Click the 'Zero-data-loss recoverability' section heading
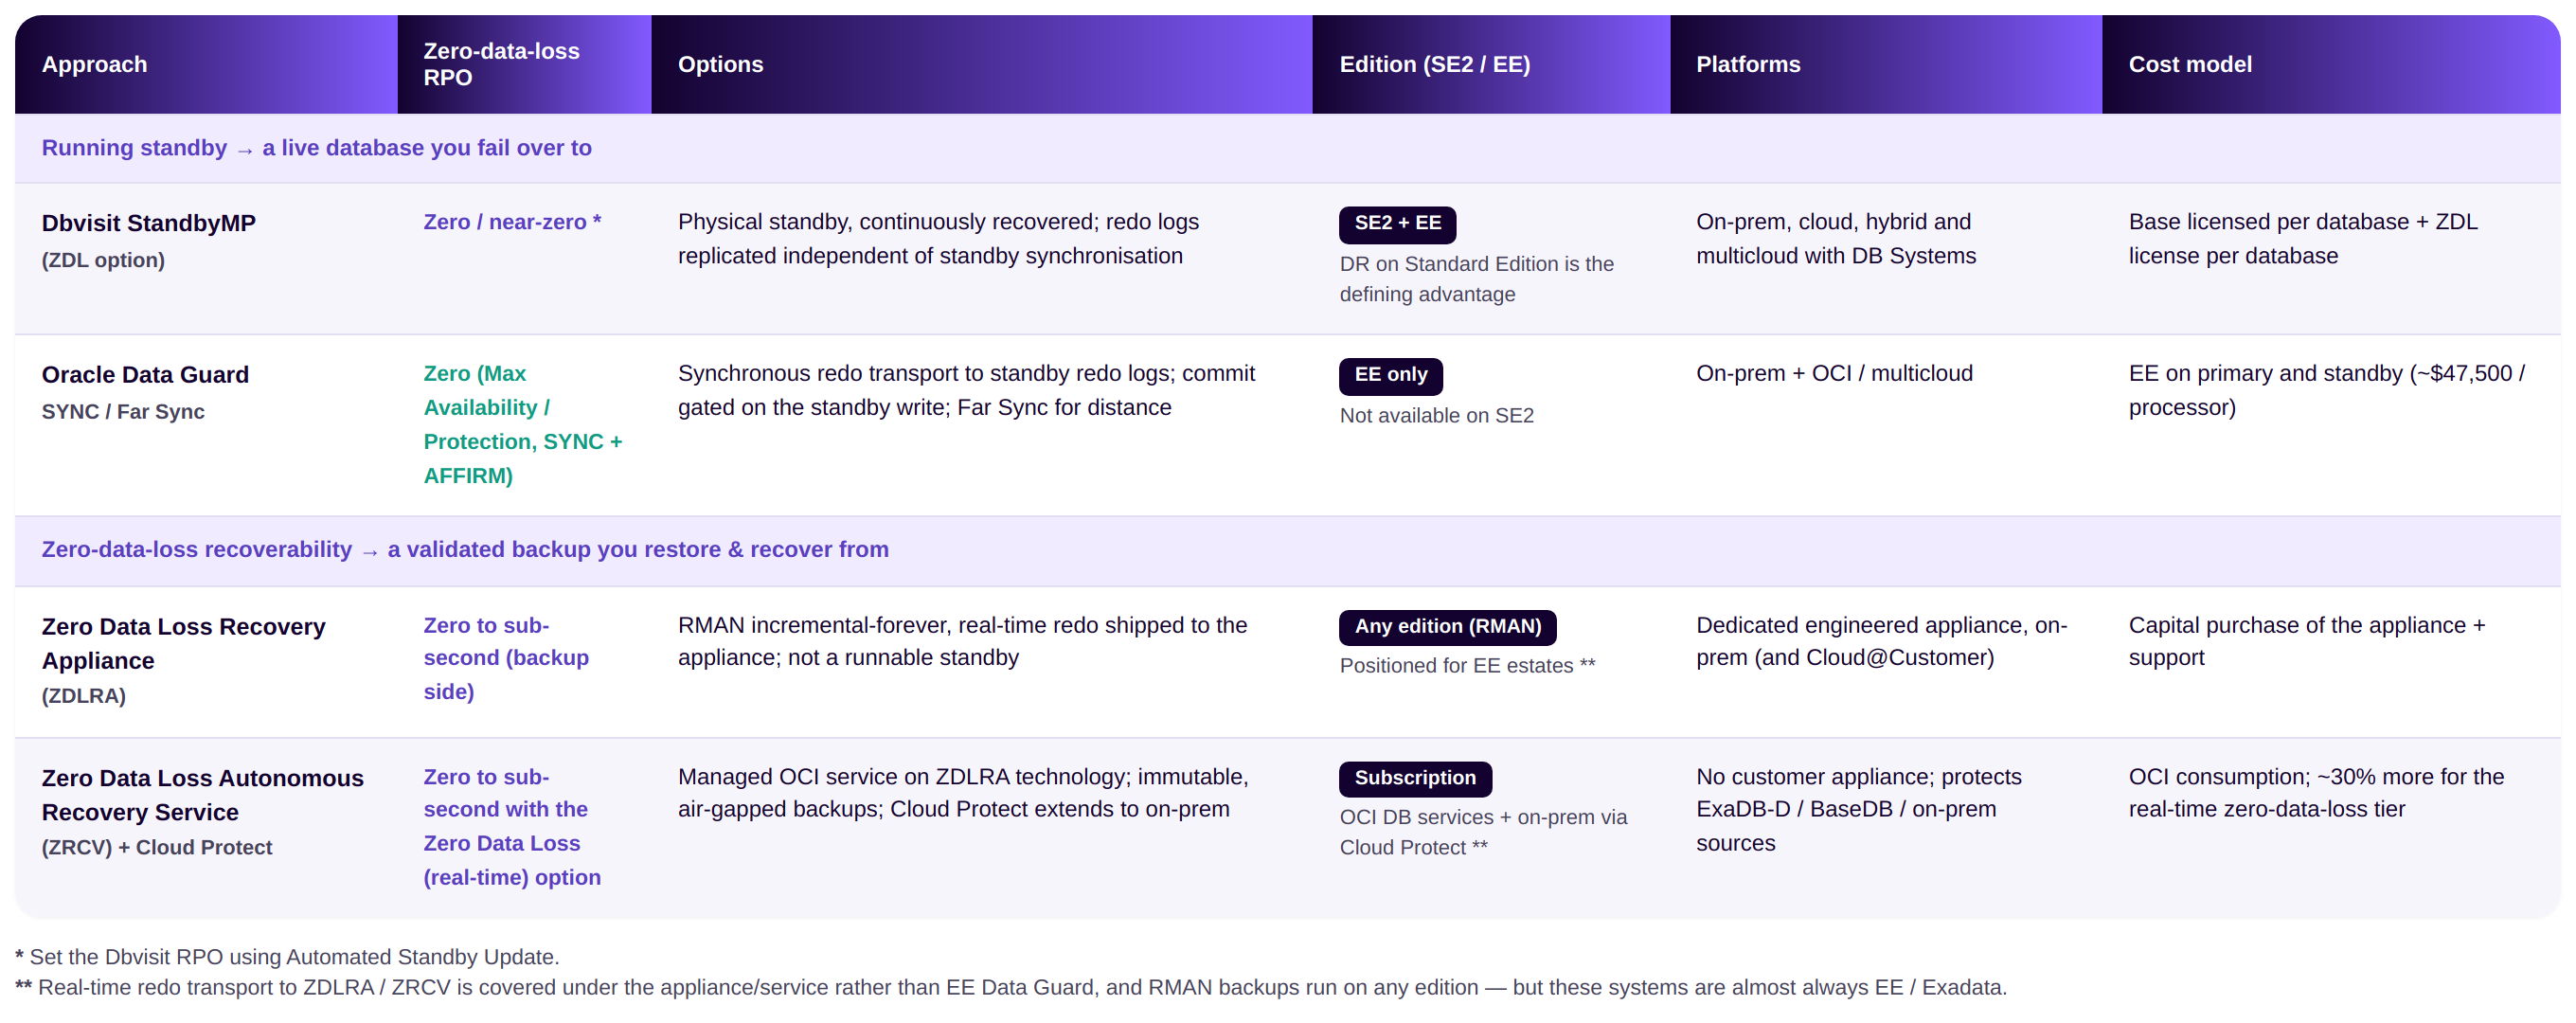Image resolution: width=2576 pixels, height=1023 pixels. [x=465, y=550]
